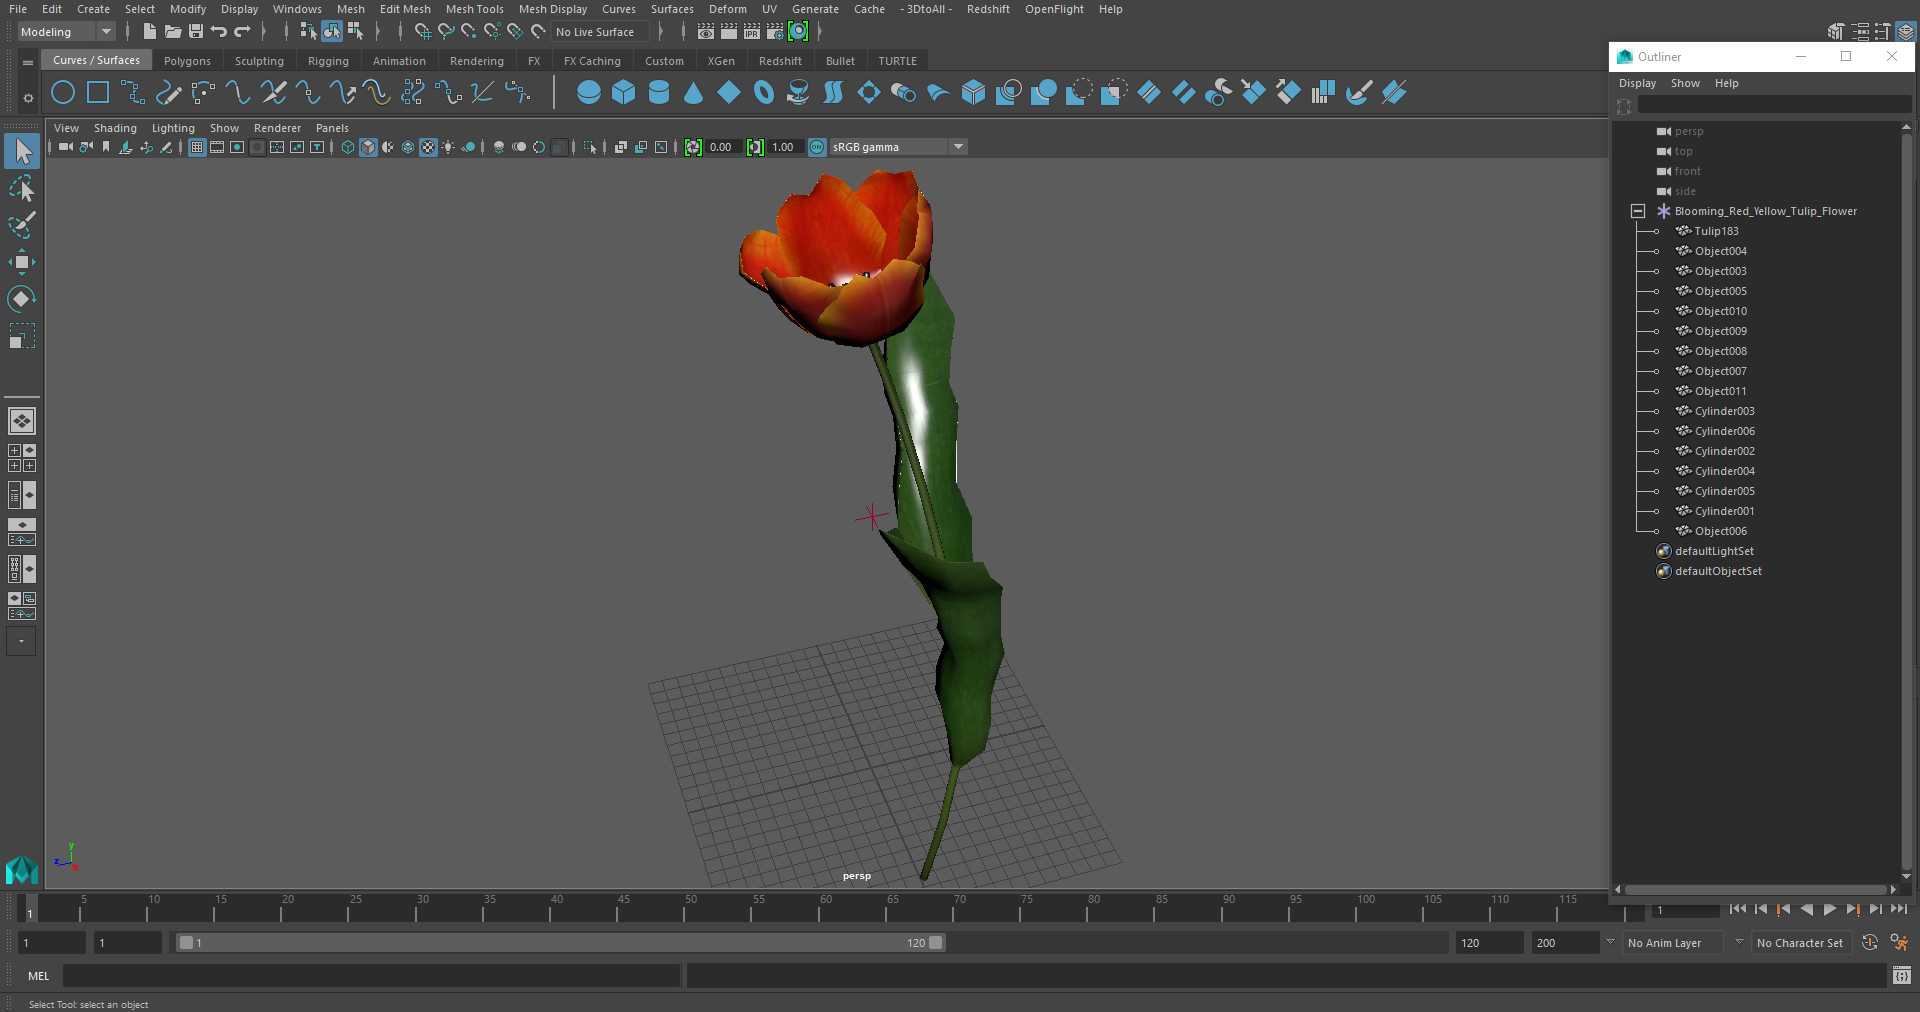1920x1012 pixels.
Task: Activate the Lasso Select tool
Action: point(22,189)
